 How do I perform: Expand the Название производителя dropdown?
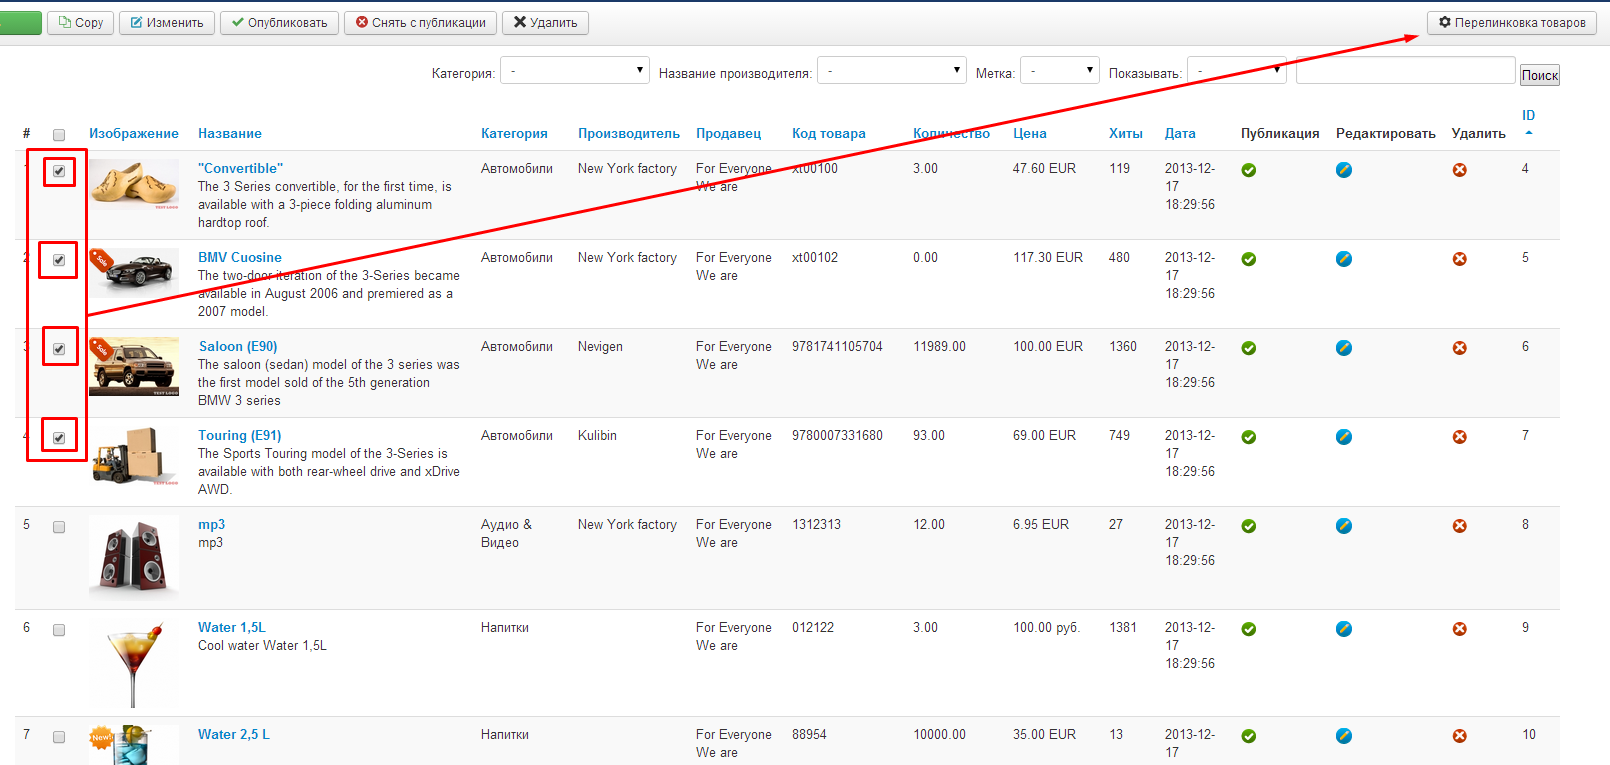(891, 71)
